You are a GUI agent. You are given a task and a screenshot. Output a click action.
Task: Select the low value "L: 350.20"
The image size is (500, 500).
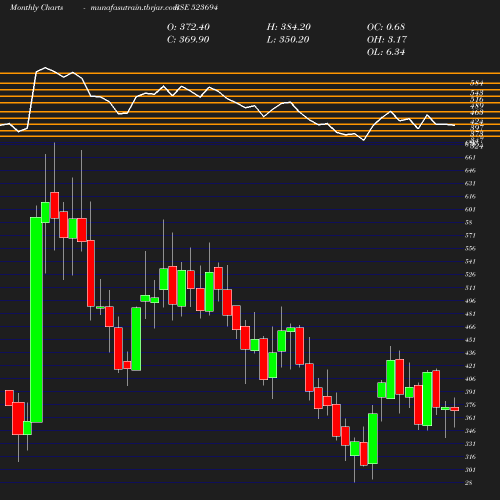pos(288,40)
